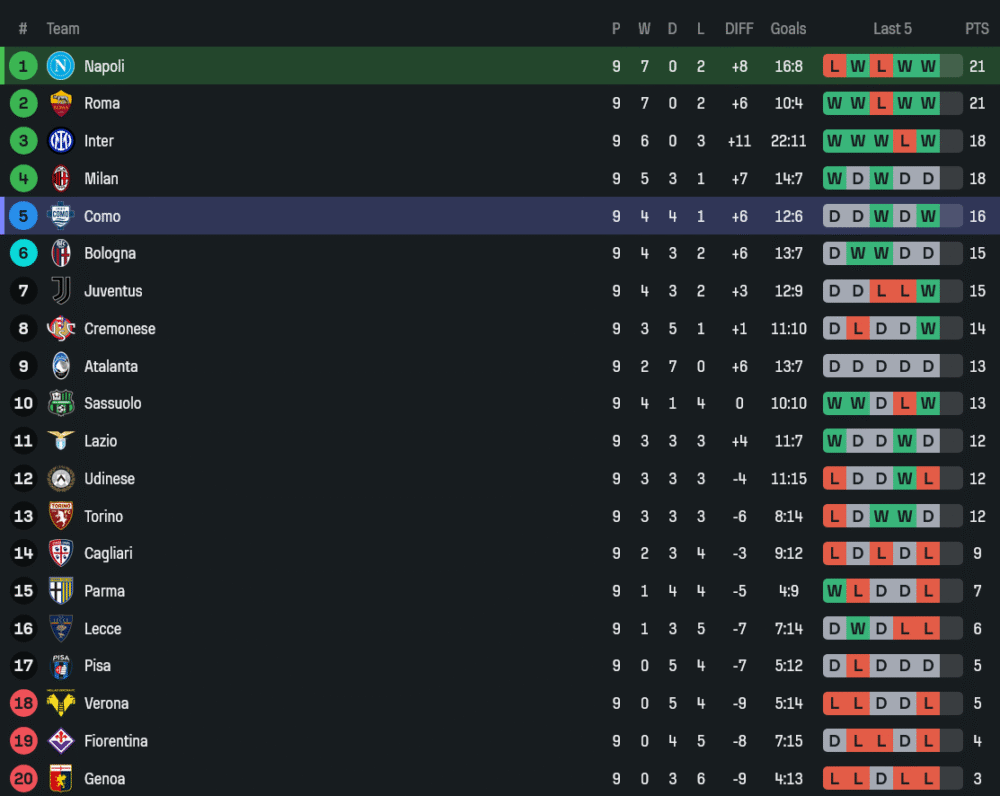
Task: Click the Roma club crest icon
Action: point(61,103)
